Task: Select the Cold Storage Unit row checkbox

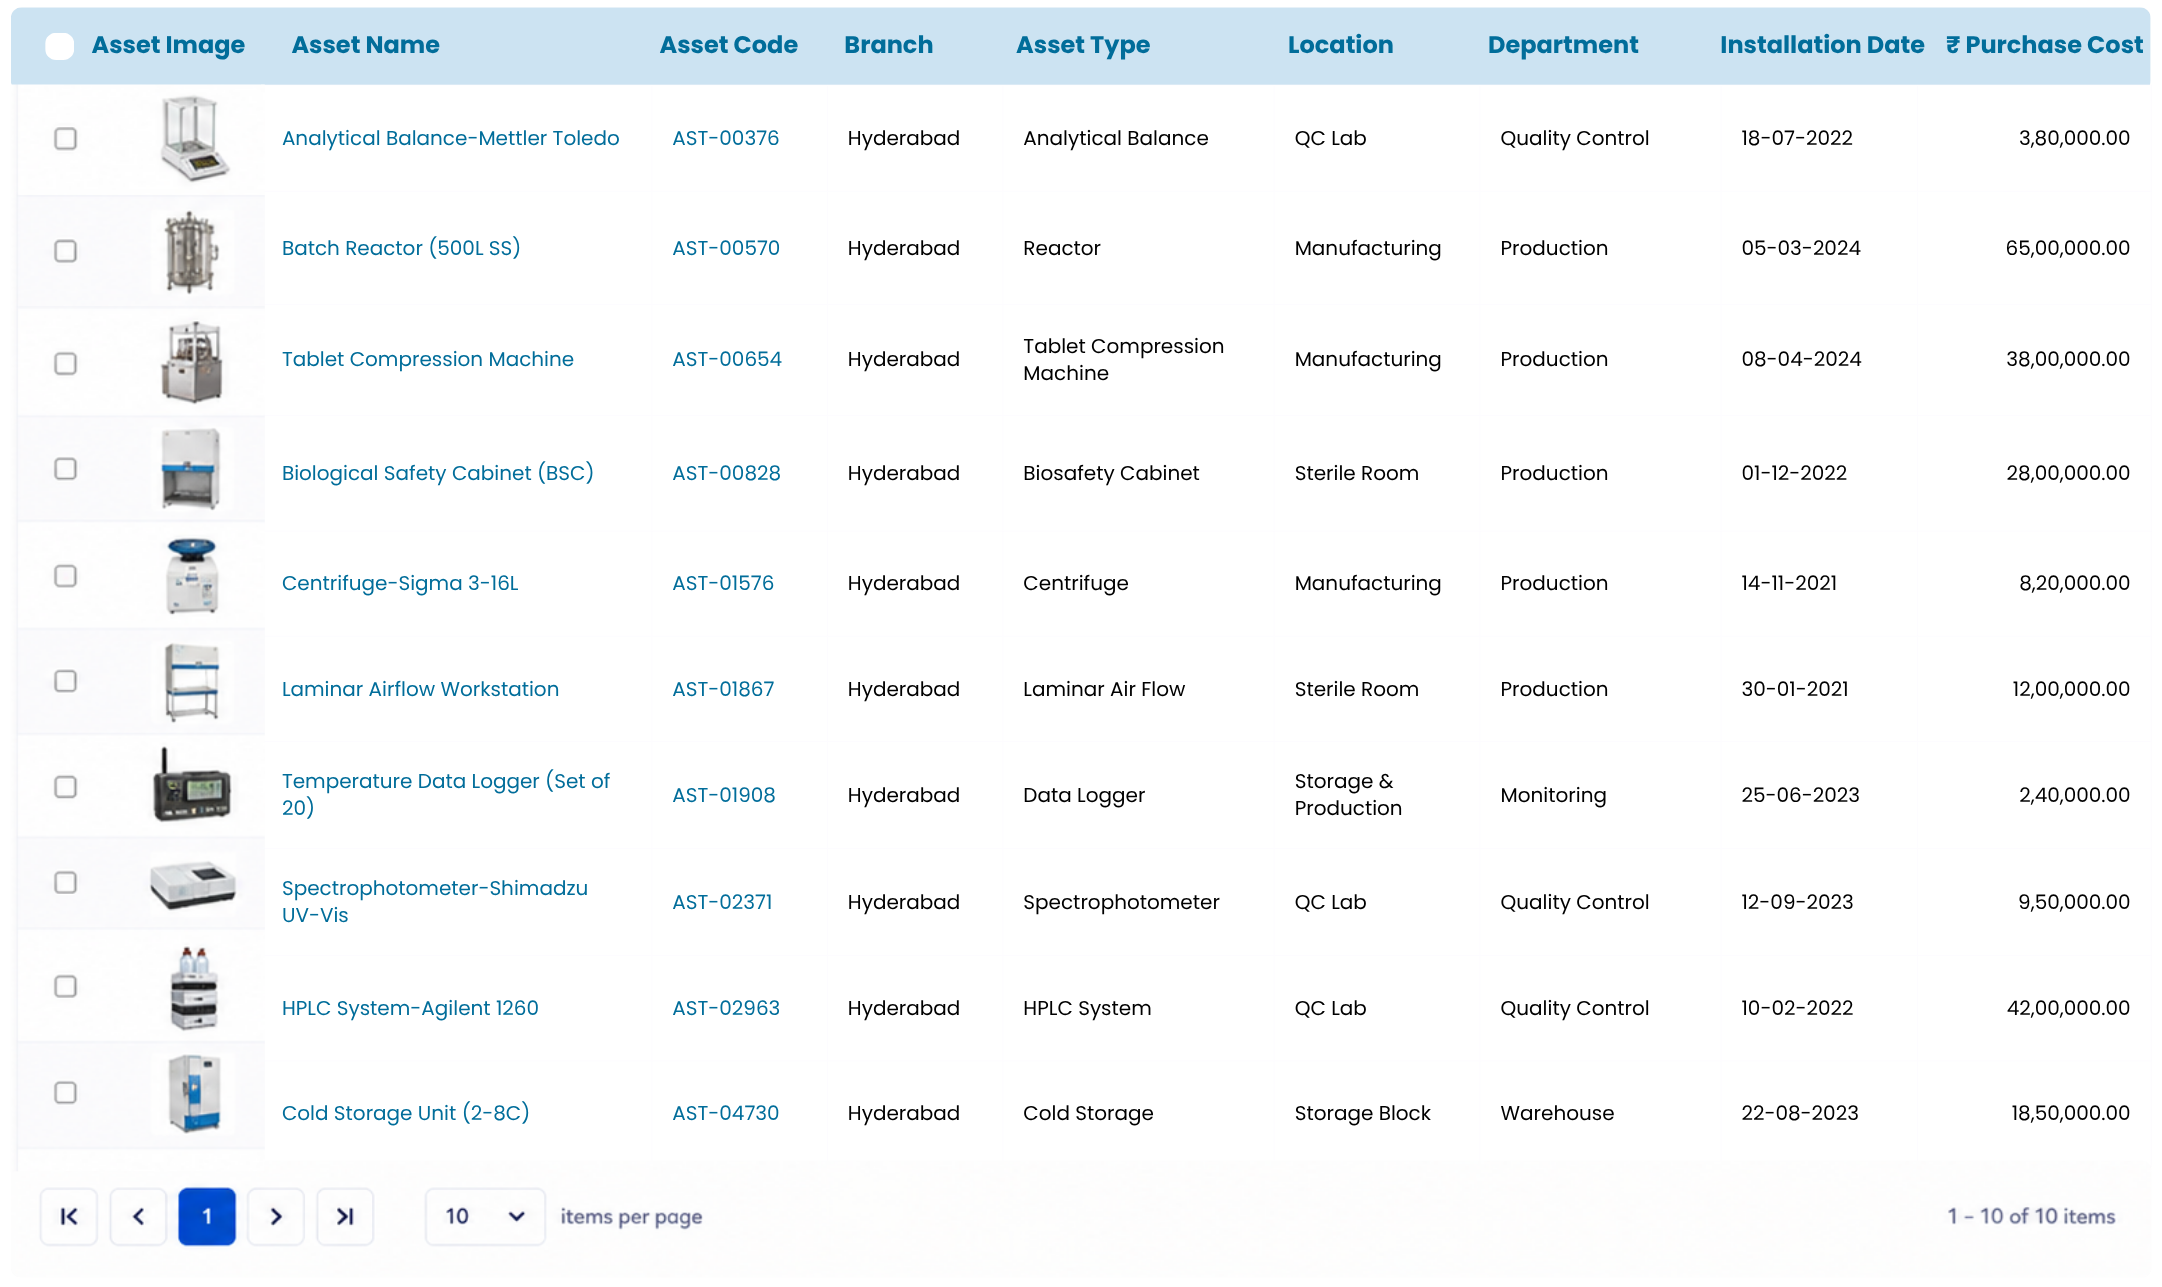Action: pos(65,1092)
